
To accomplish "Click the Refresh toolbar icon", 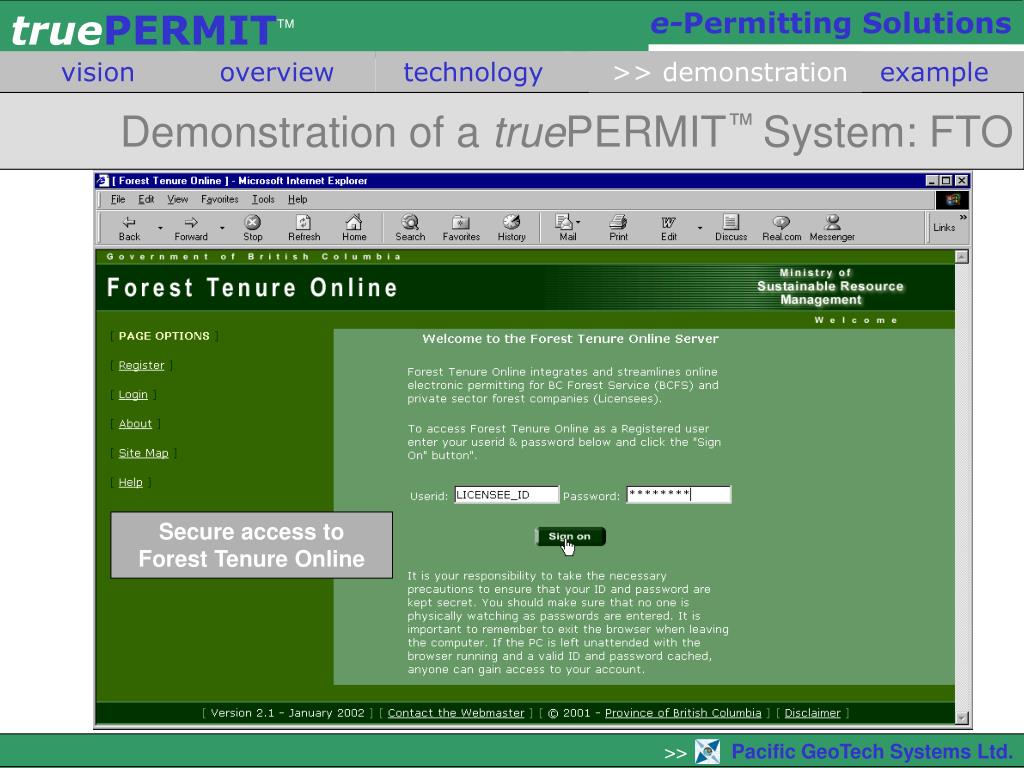I will pos(304,222).
